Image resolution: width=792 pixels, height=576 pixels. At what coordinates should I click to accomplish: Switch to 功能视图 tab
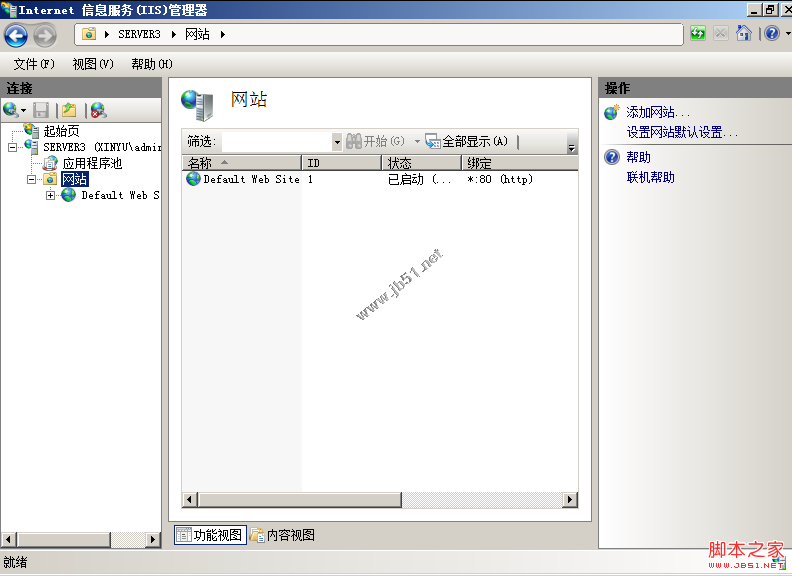pyautogui.click(x=210, y=535)
